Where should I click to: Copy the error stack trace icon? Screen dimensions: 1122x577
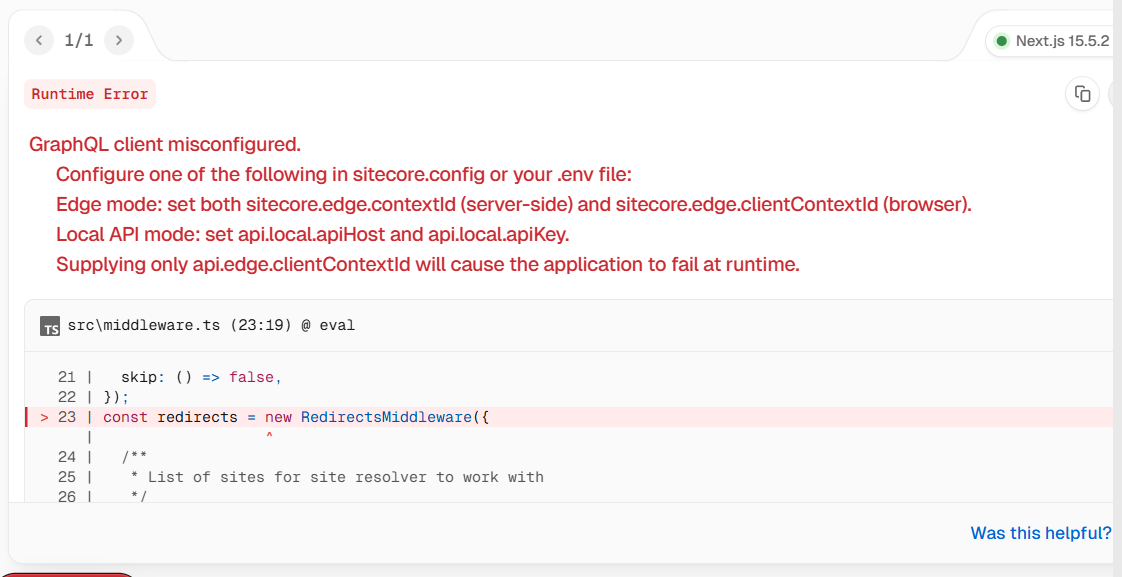[x=1083, y=94]
